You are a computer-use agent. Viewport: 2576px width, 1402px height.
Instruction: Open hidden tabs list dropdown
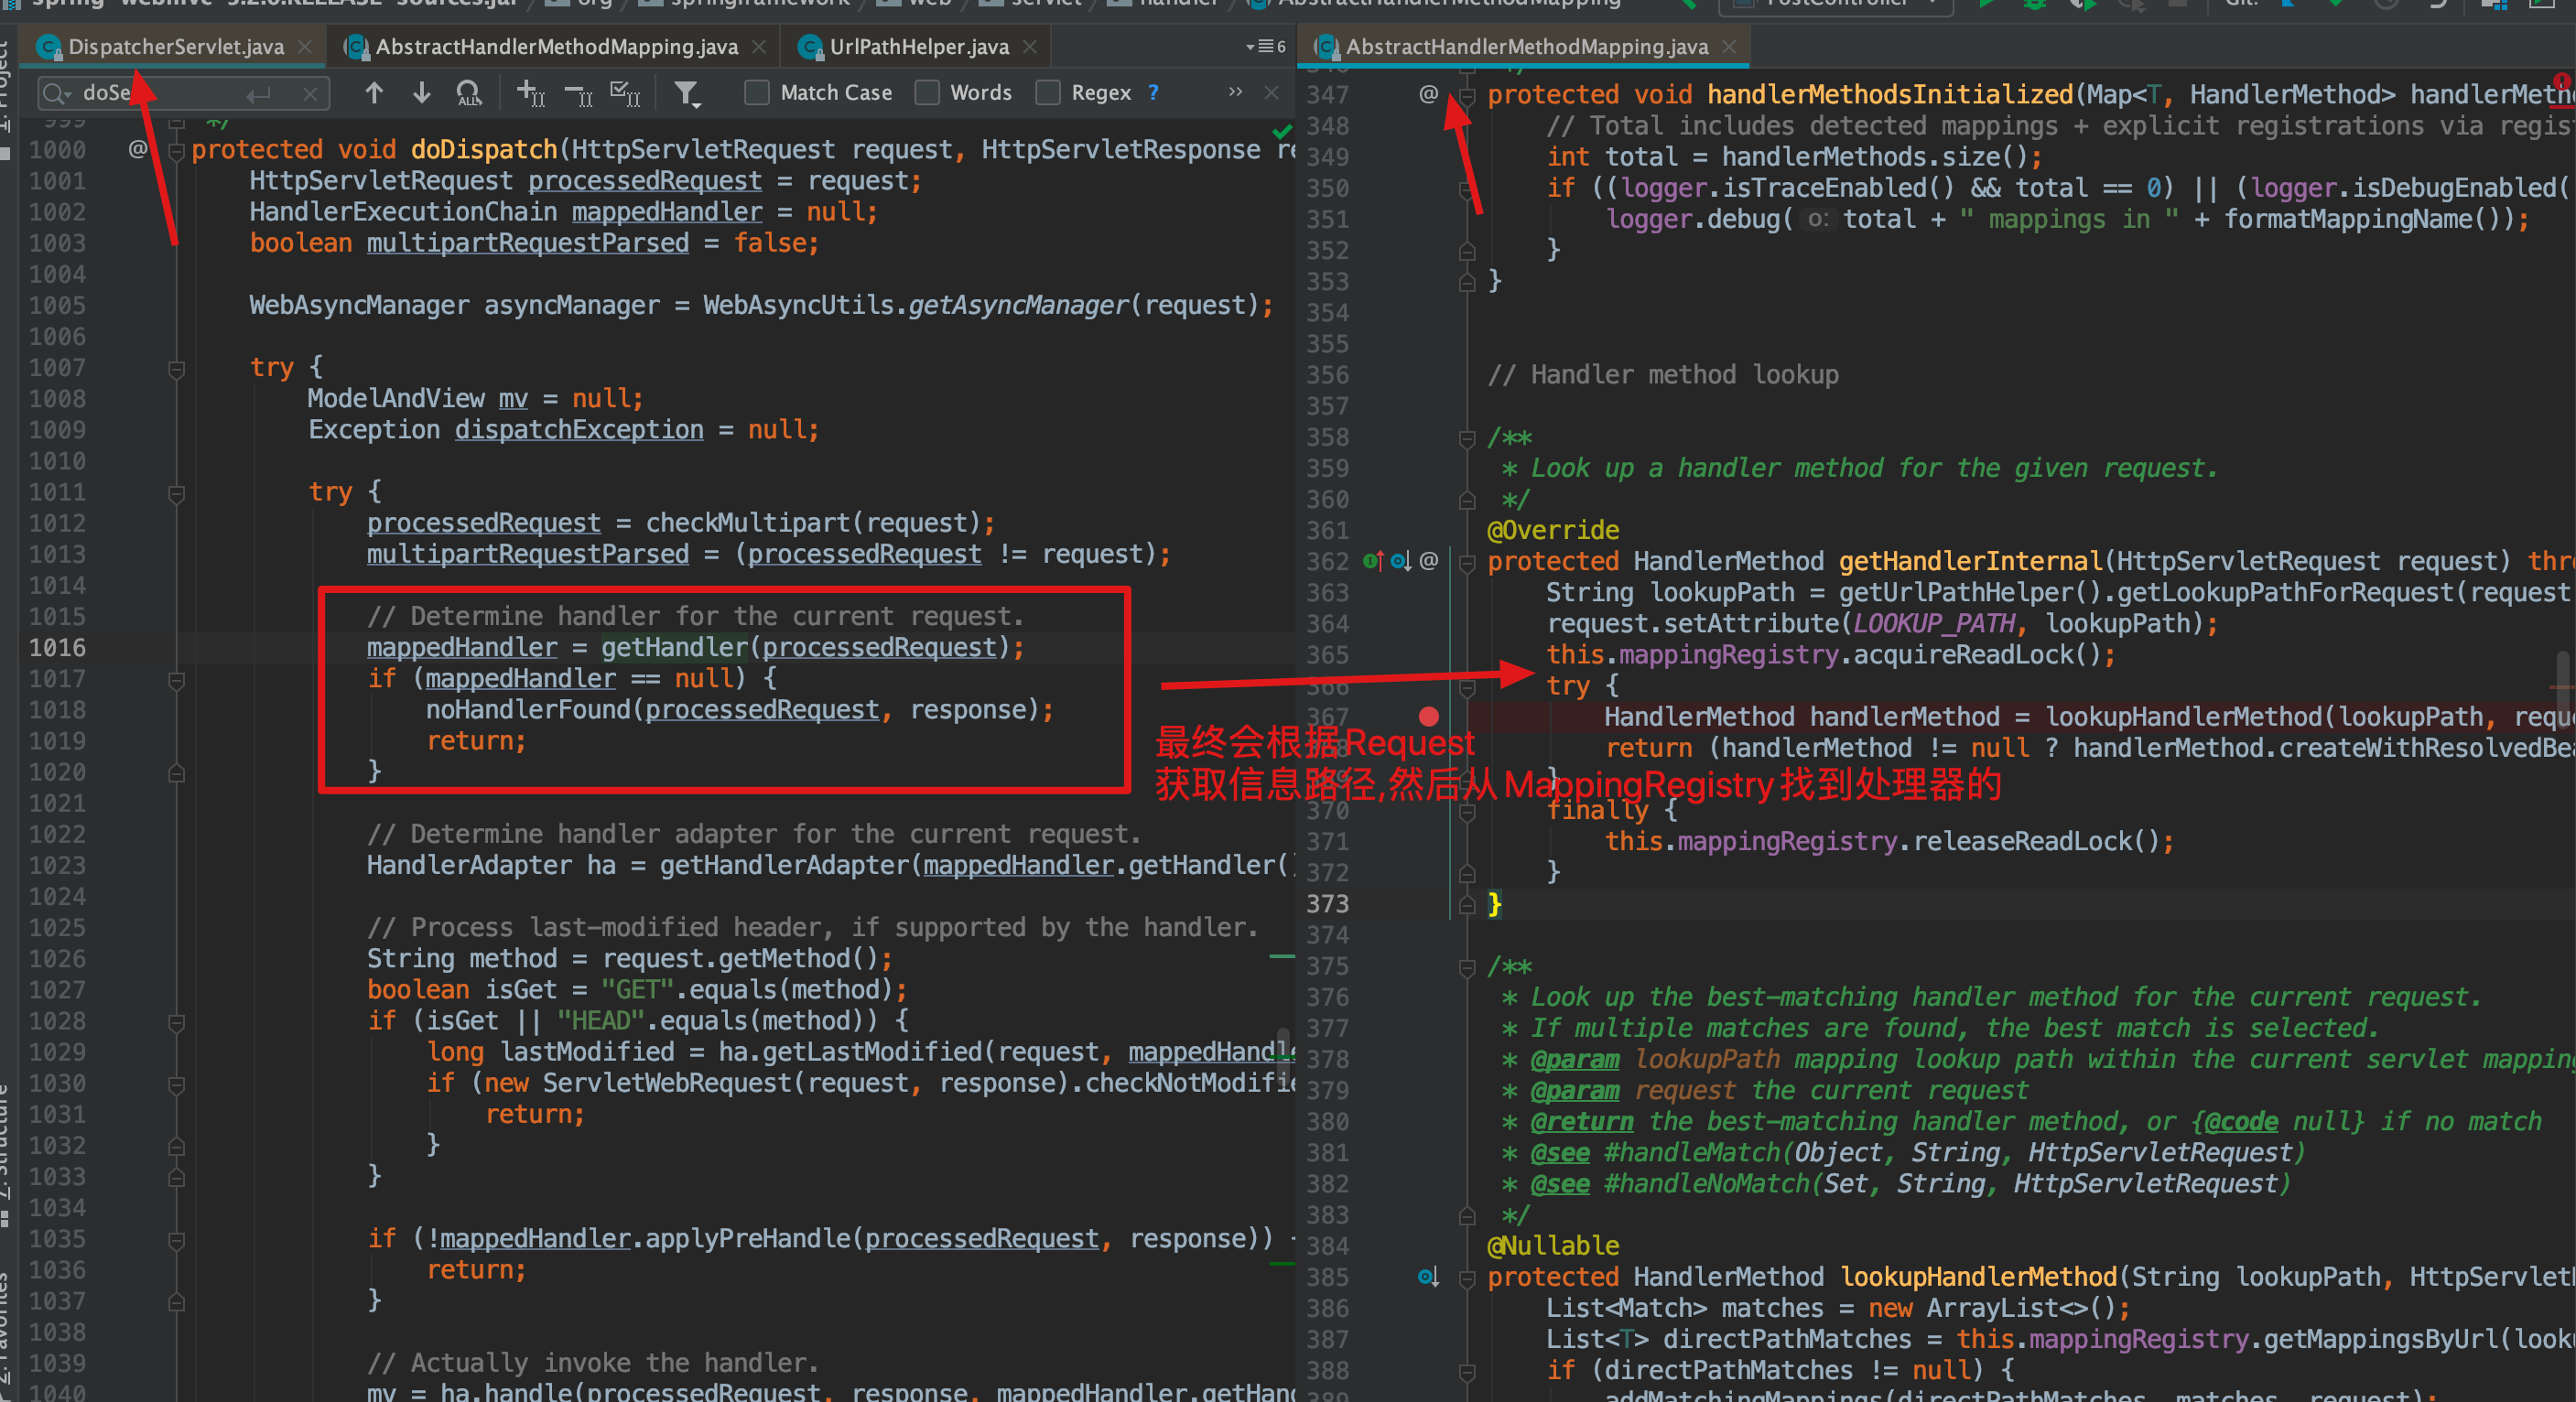coord(1265,47)
